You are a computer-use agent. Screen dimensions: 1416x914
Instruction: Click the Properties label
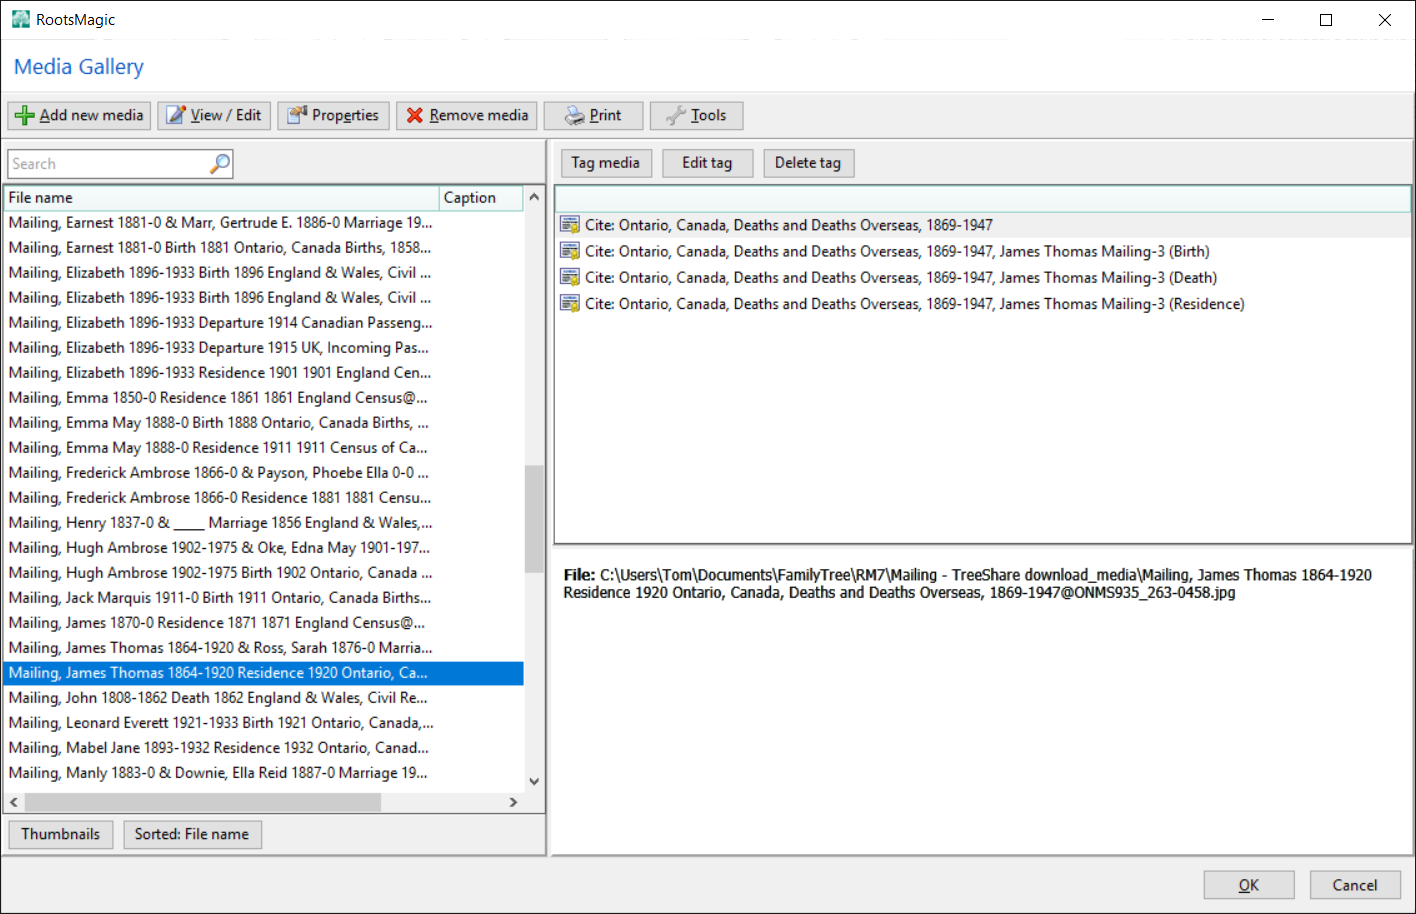[345, 115]
